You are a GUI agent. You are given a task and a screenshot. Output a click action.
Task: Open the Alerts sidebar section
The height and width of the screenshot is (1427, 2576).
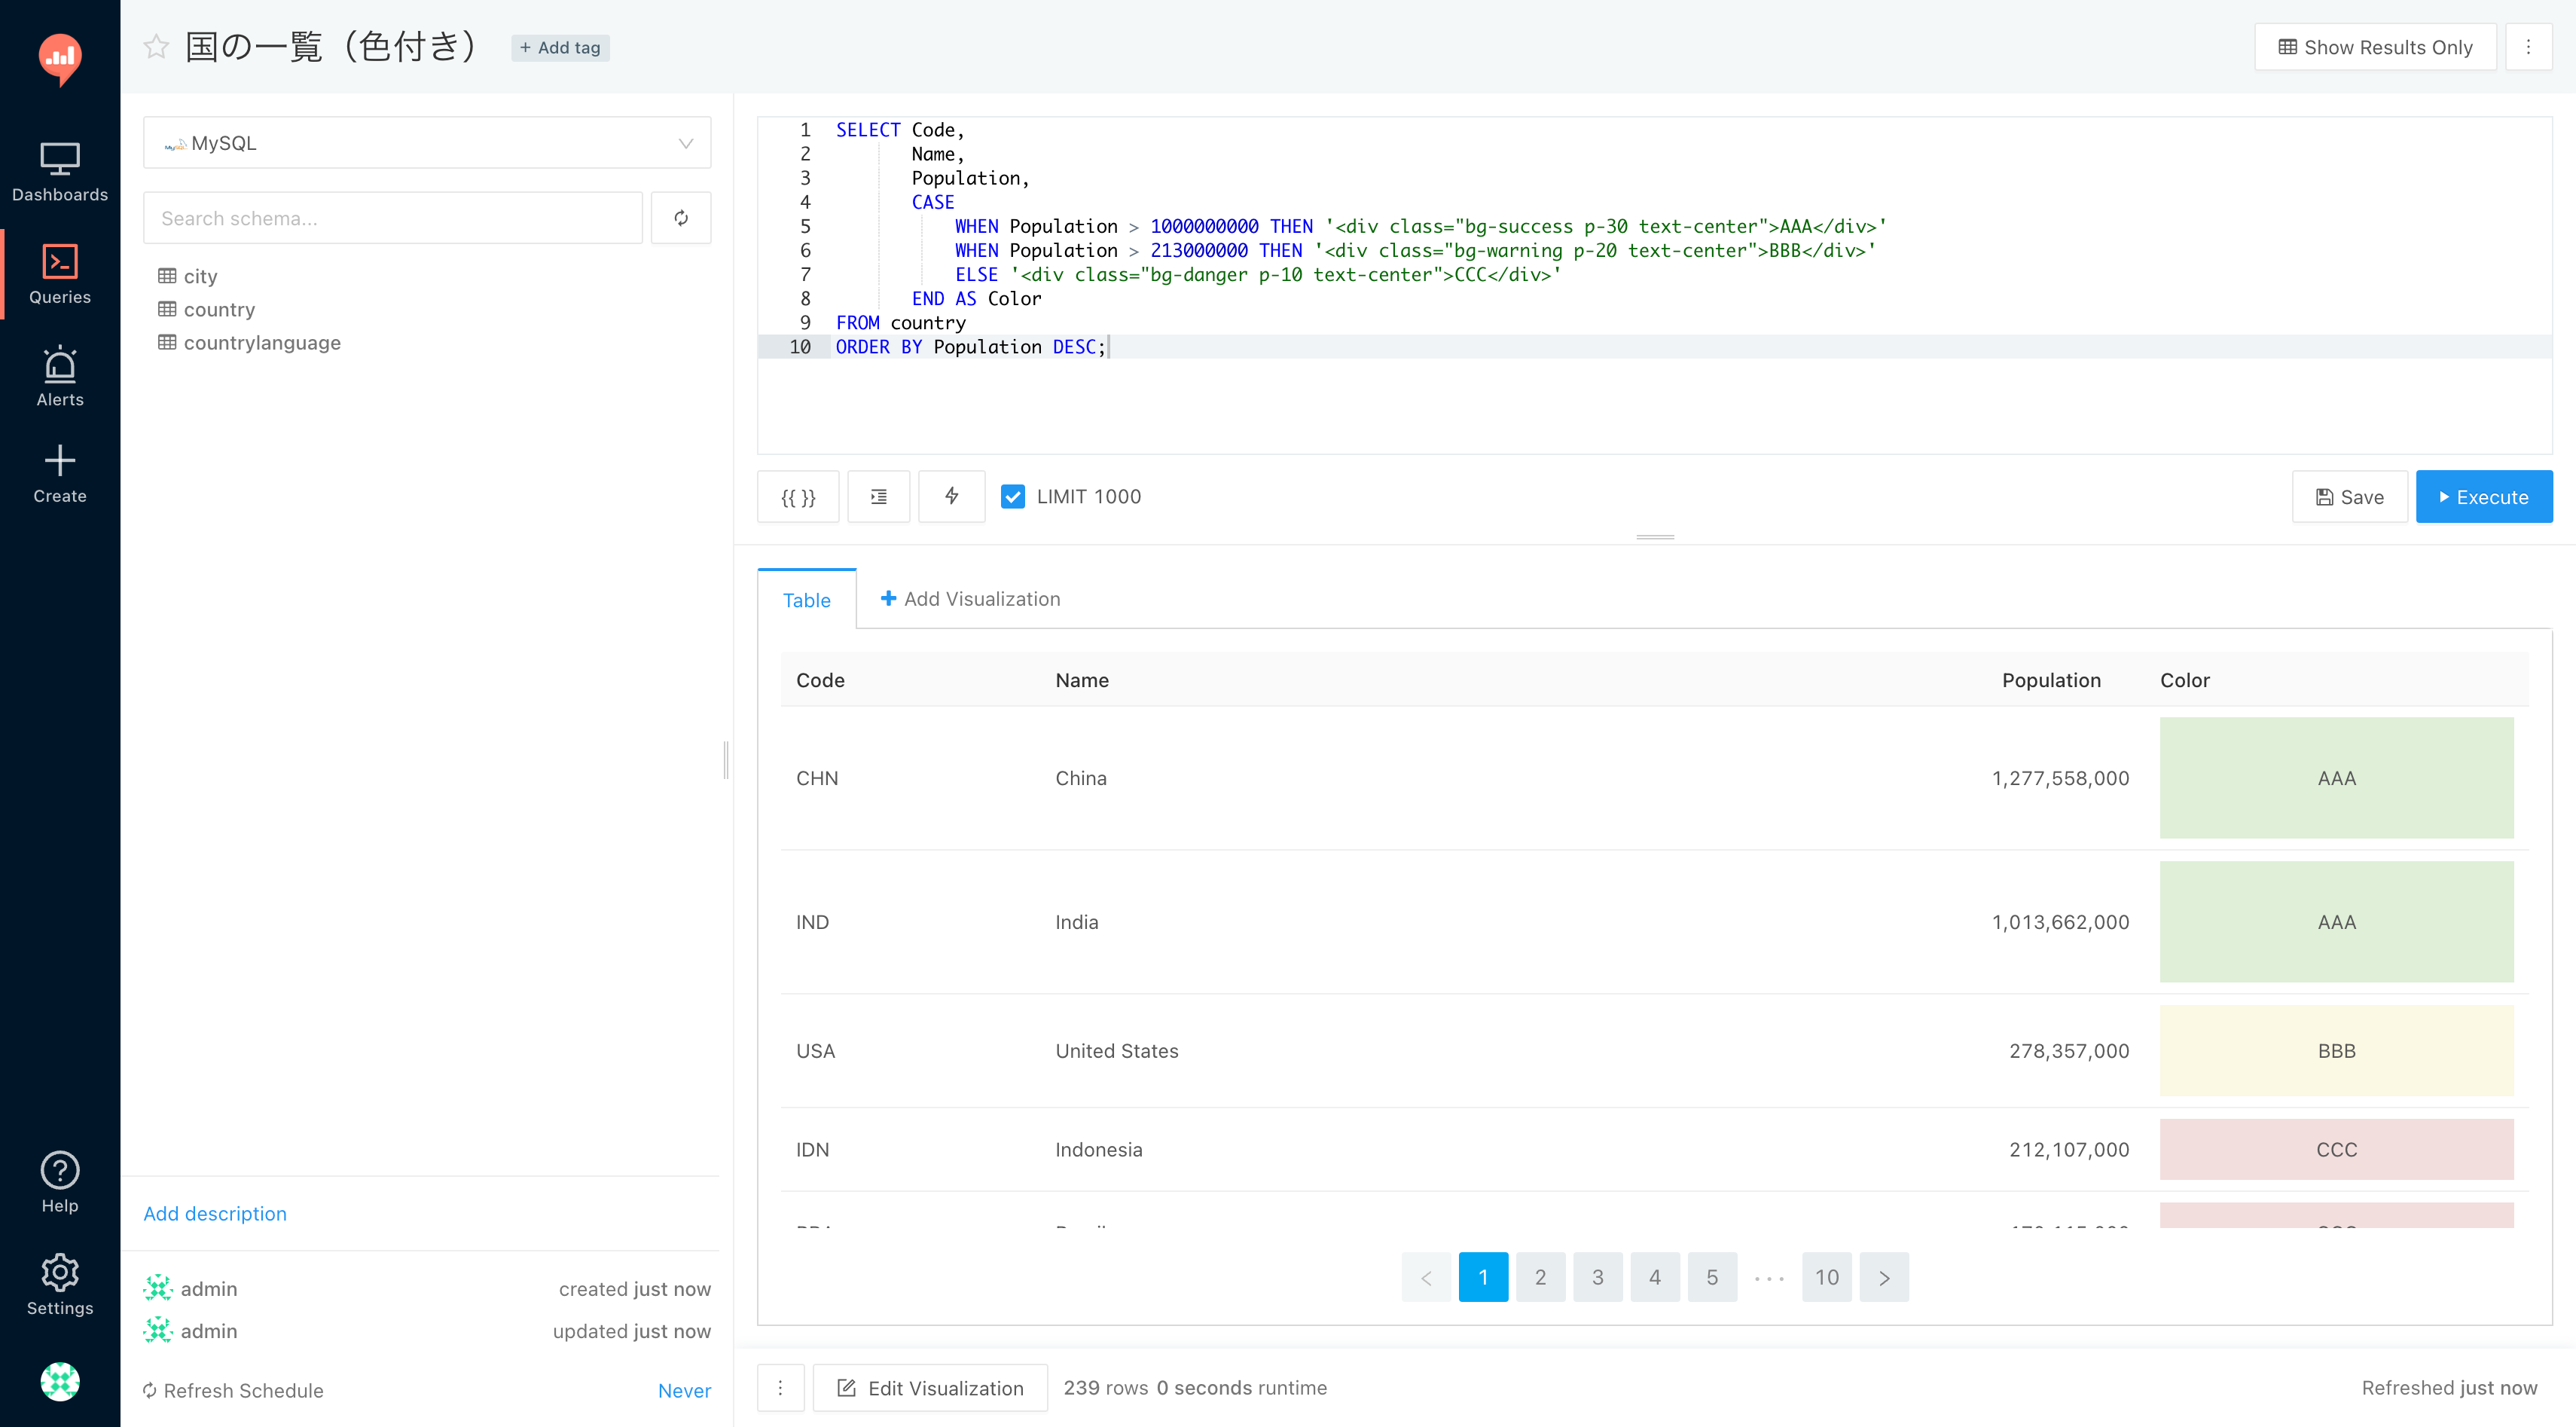(60, 376)
